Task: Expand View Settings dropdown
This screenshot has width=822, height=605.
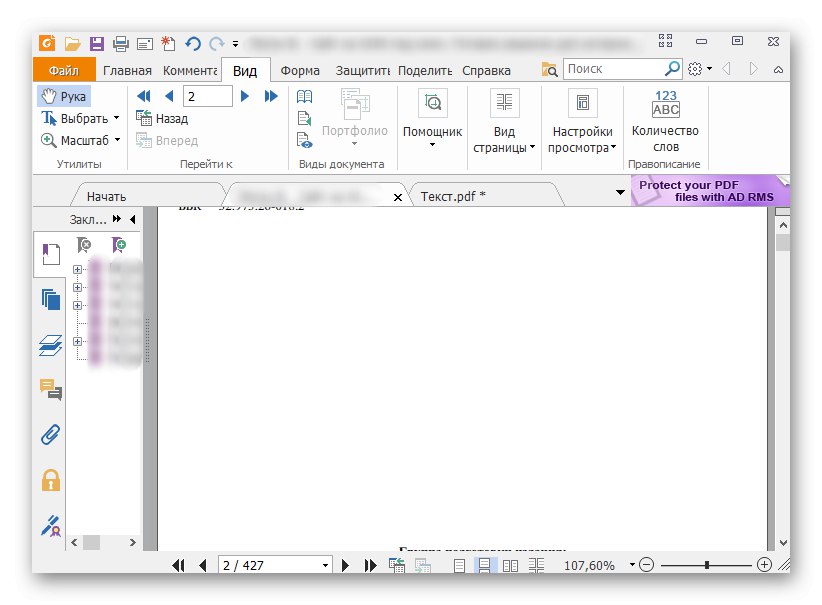Action: (613, 147)
